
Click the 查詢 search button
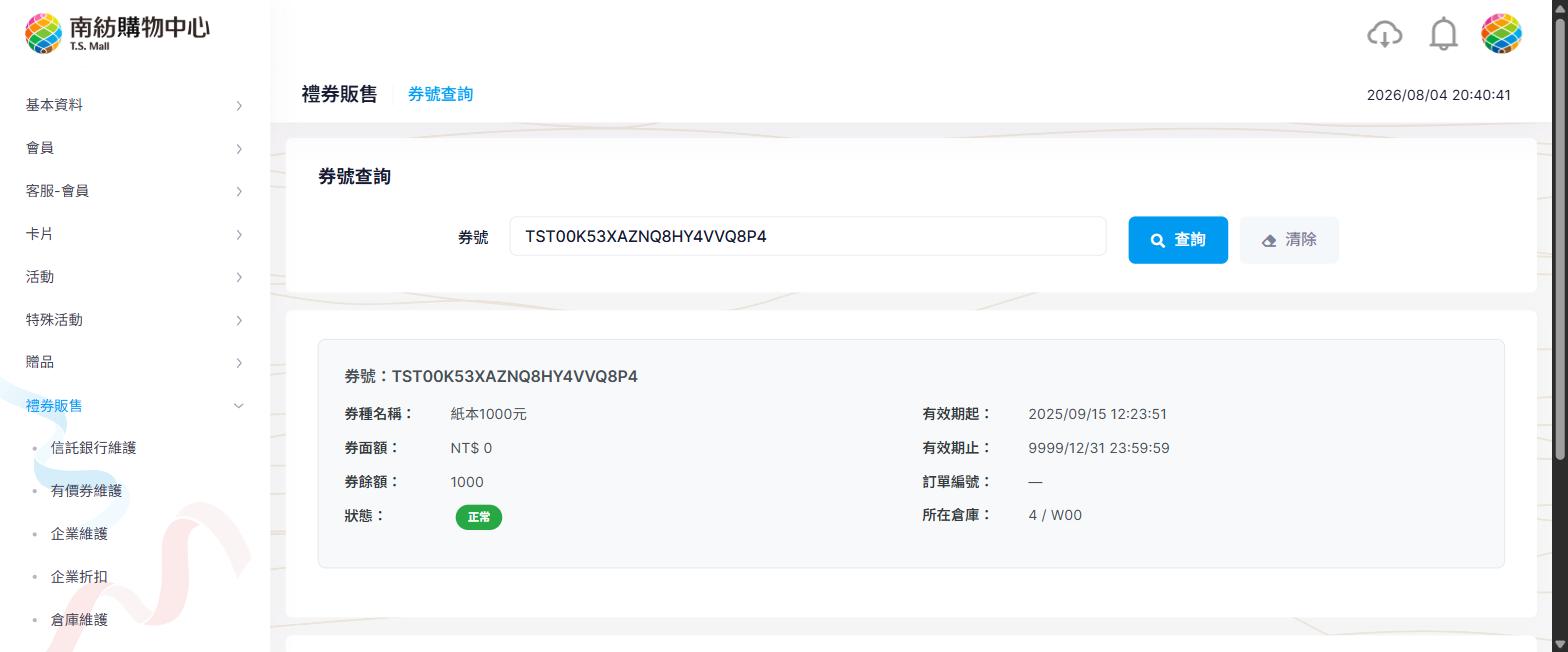(x=1178, y=240)
